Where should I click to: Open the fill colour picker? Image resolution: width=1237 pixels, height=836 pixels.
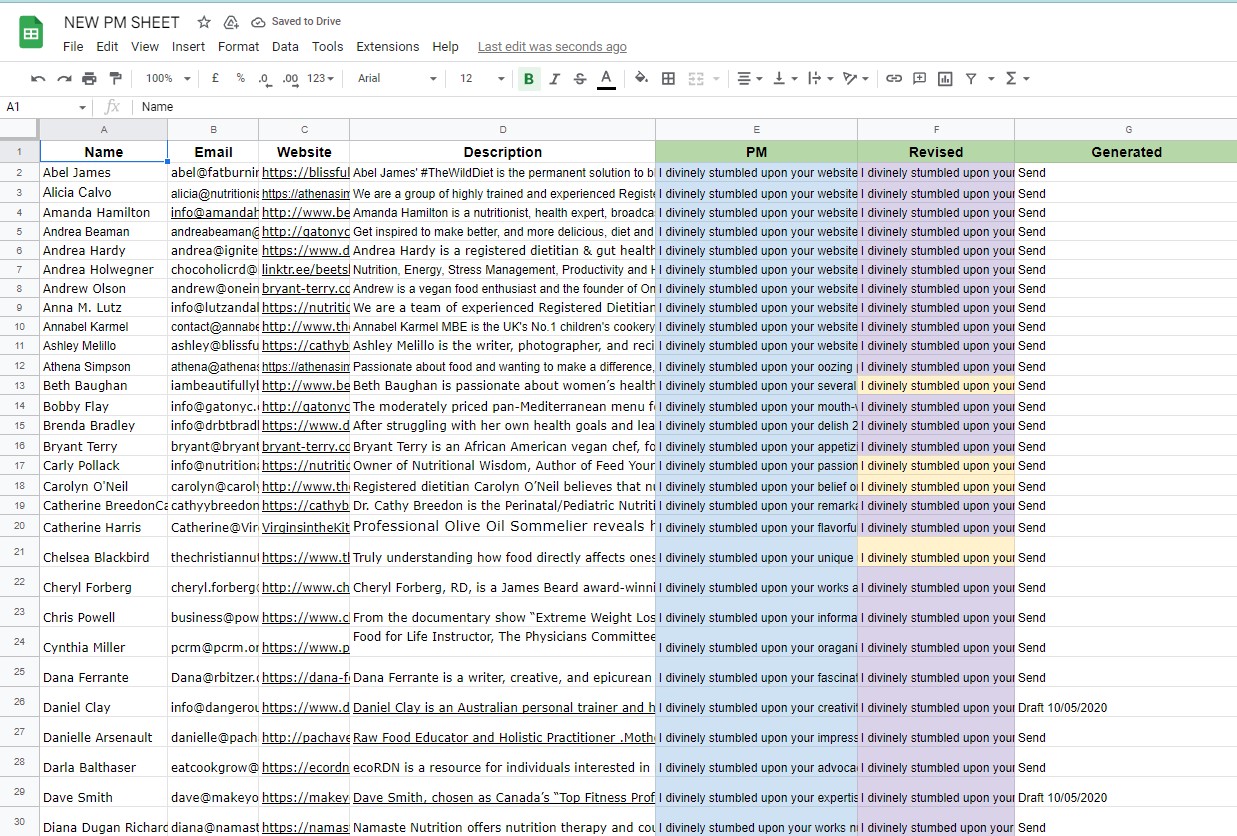pos(642,78)
